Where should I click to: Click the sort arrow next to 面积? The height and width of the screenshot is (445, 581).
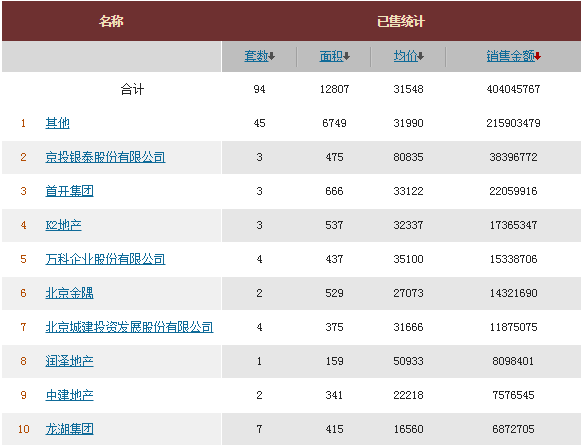click(346, 56)
